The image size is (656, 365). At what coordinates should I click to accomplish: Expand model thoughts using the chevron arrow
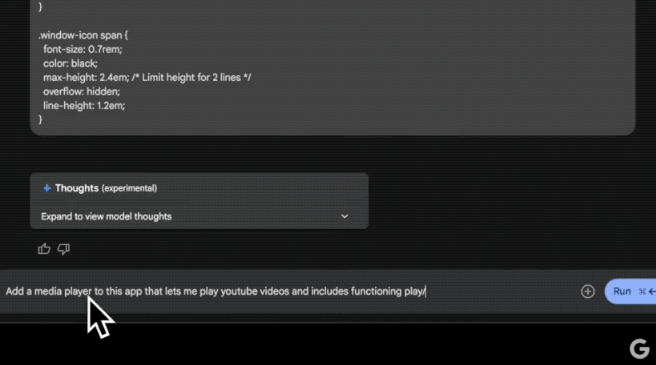coord(344,216)
